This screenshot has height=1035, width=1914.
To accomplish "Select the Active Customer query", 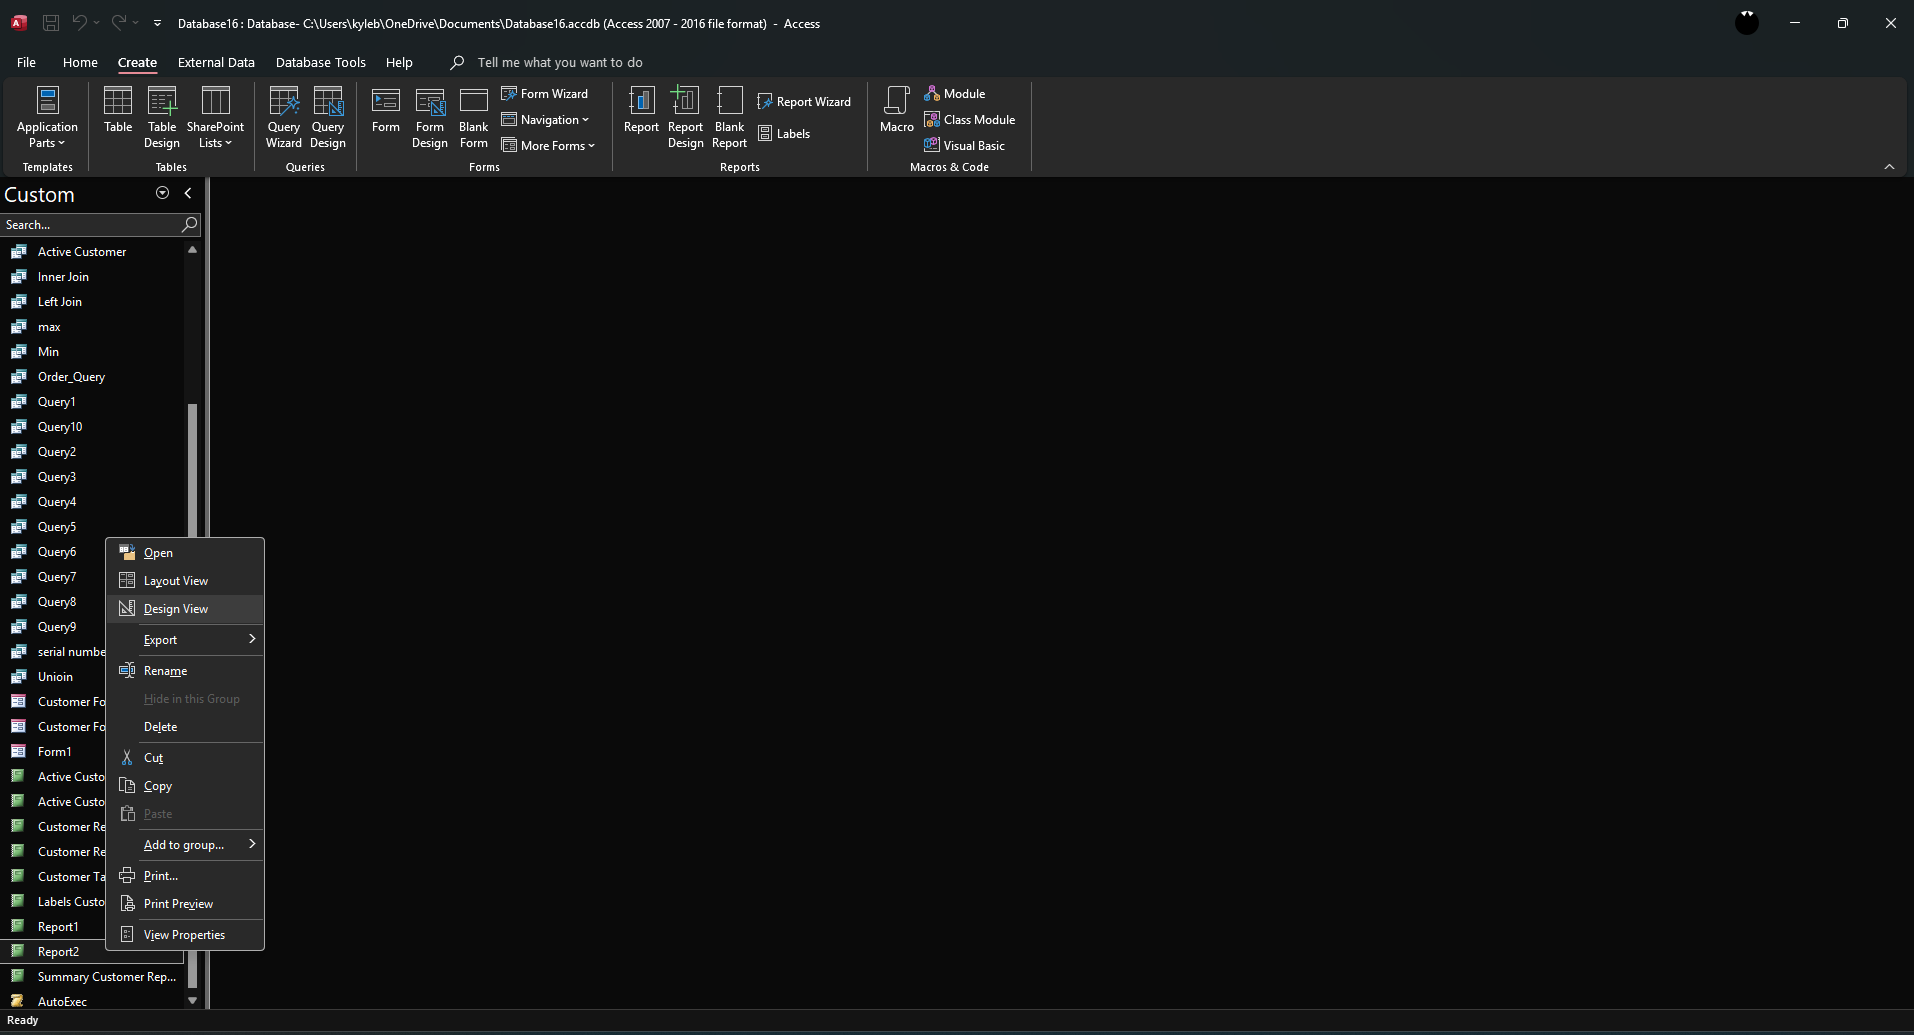I will tap(92, 252).
